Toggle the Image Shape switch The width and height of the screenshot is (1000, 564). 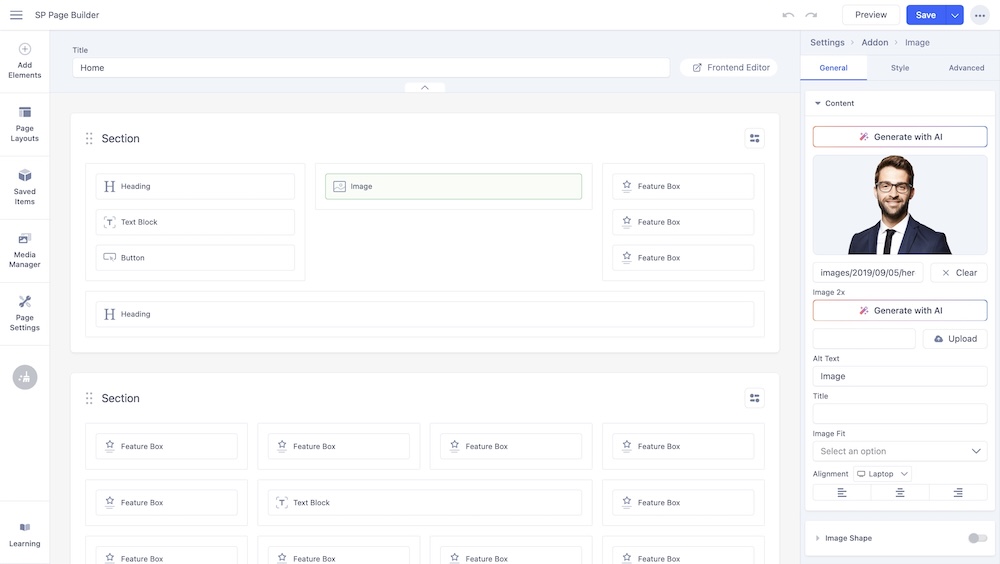click(x=977, y=538)
